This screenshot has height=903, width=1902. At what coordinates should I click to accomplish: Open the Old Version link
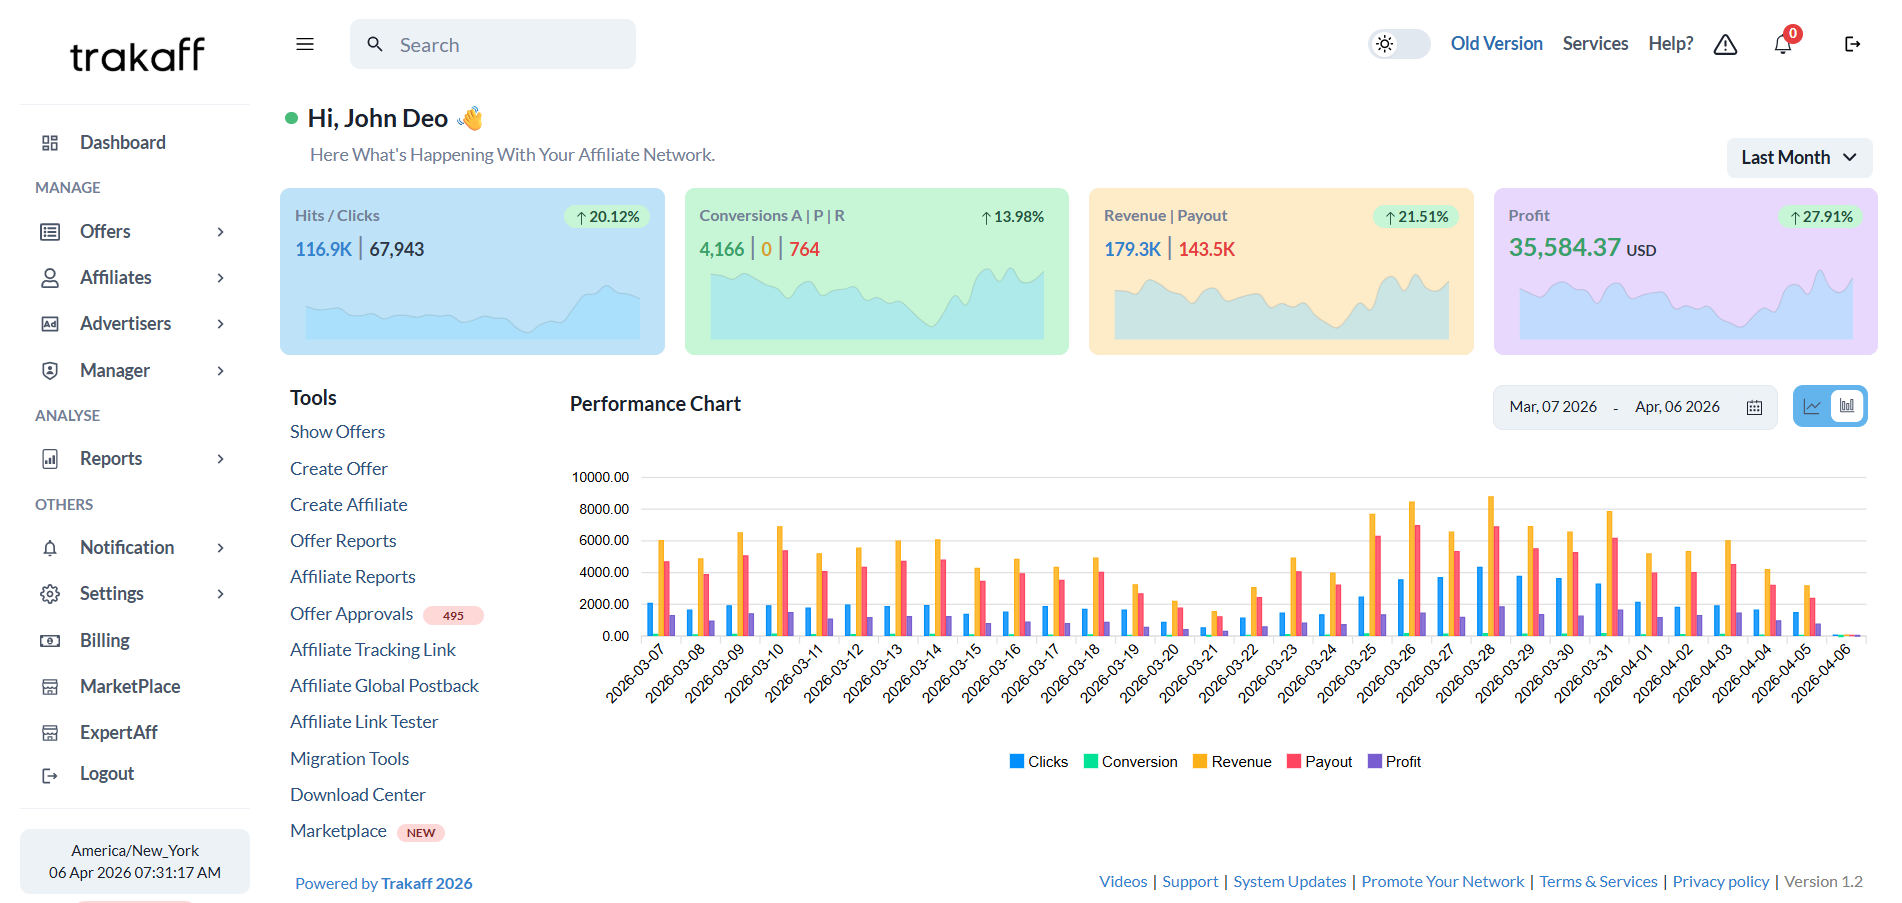(x=1496, y=44)
